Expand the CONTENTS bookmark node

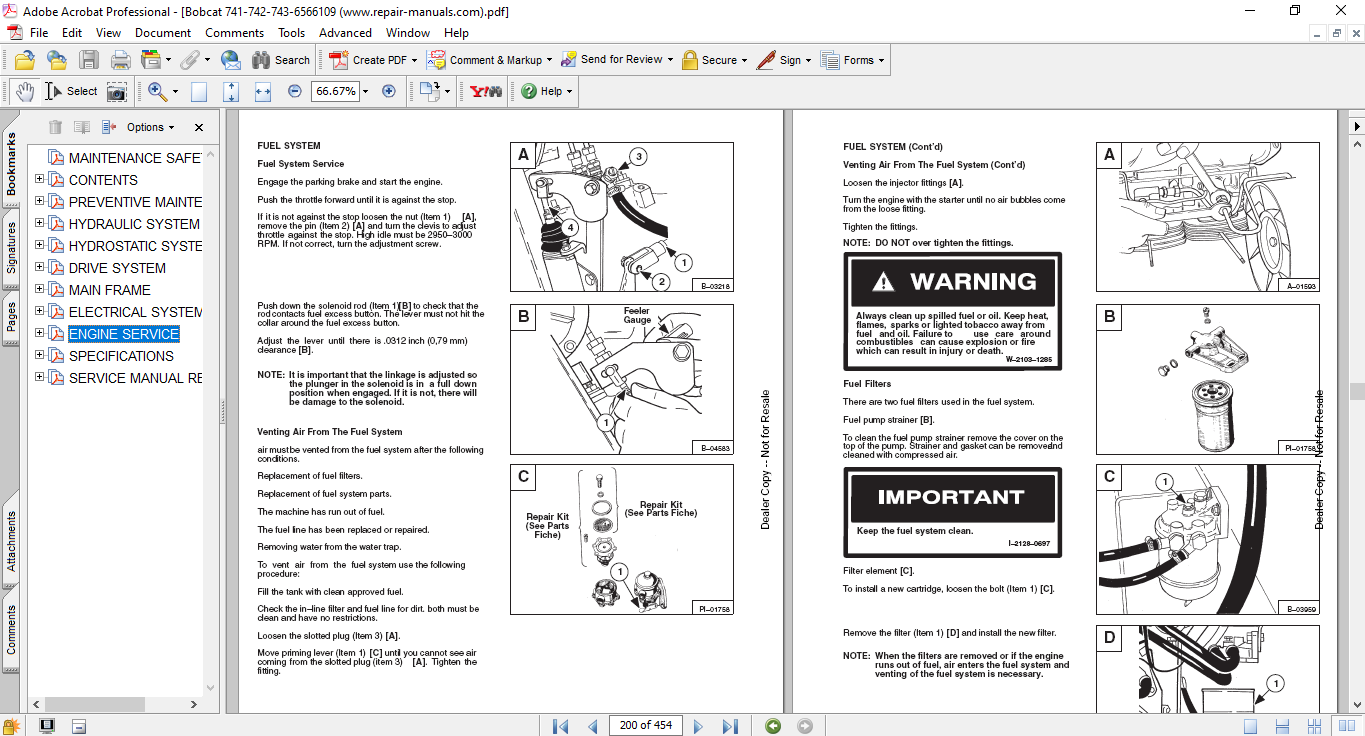[x=40, y=179]
